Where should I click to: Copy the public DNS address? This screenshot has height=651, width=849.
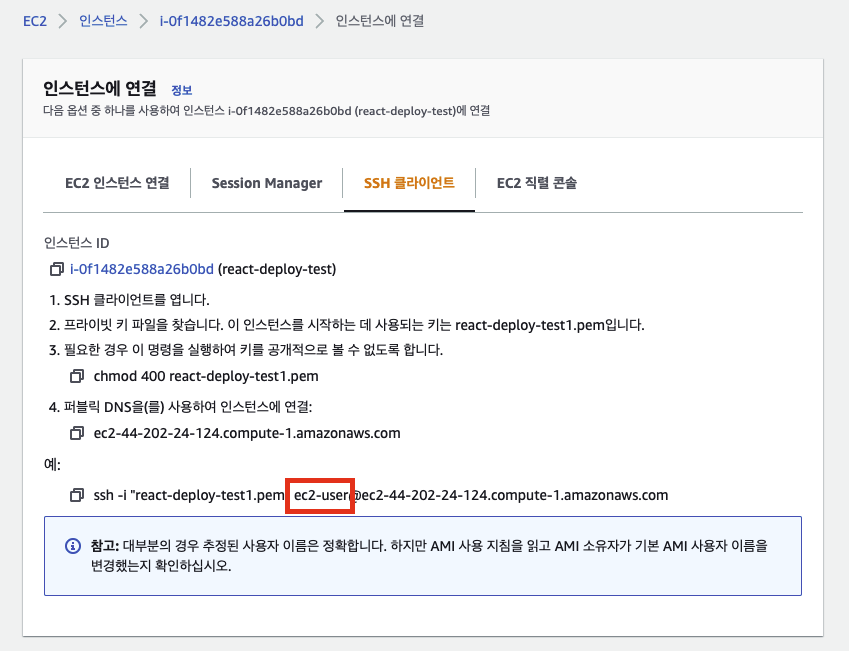(77, 433)
